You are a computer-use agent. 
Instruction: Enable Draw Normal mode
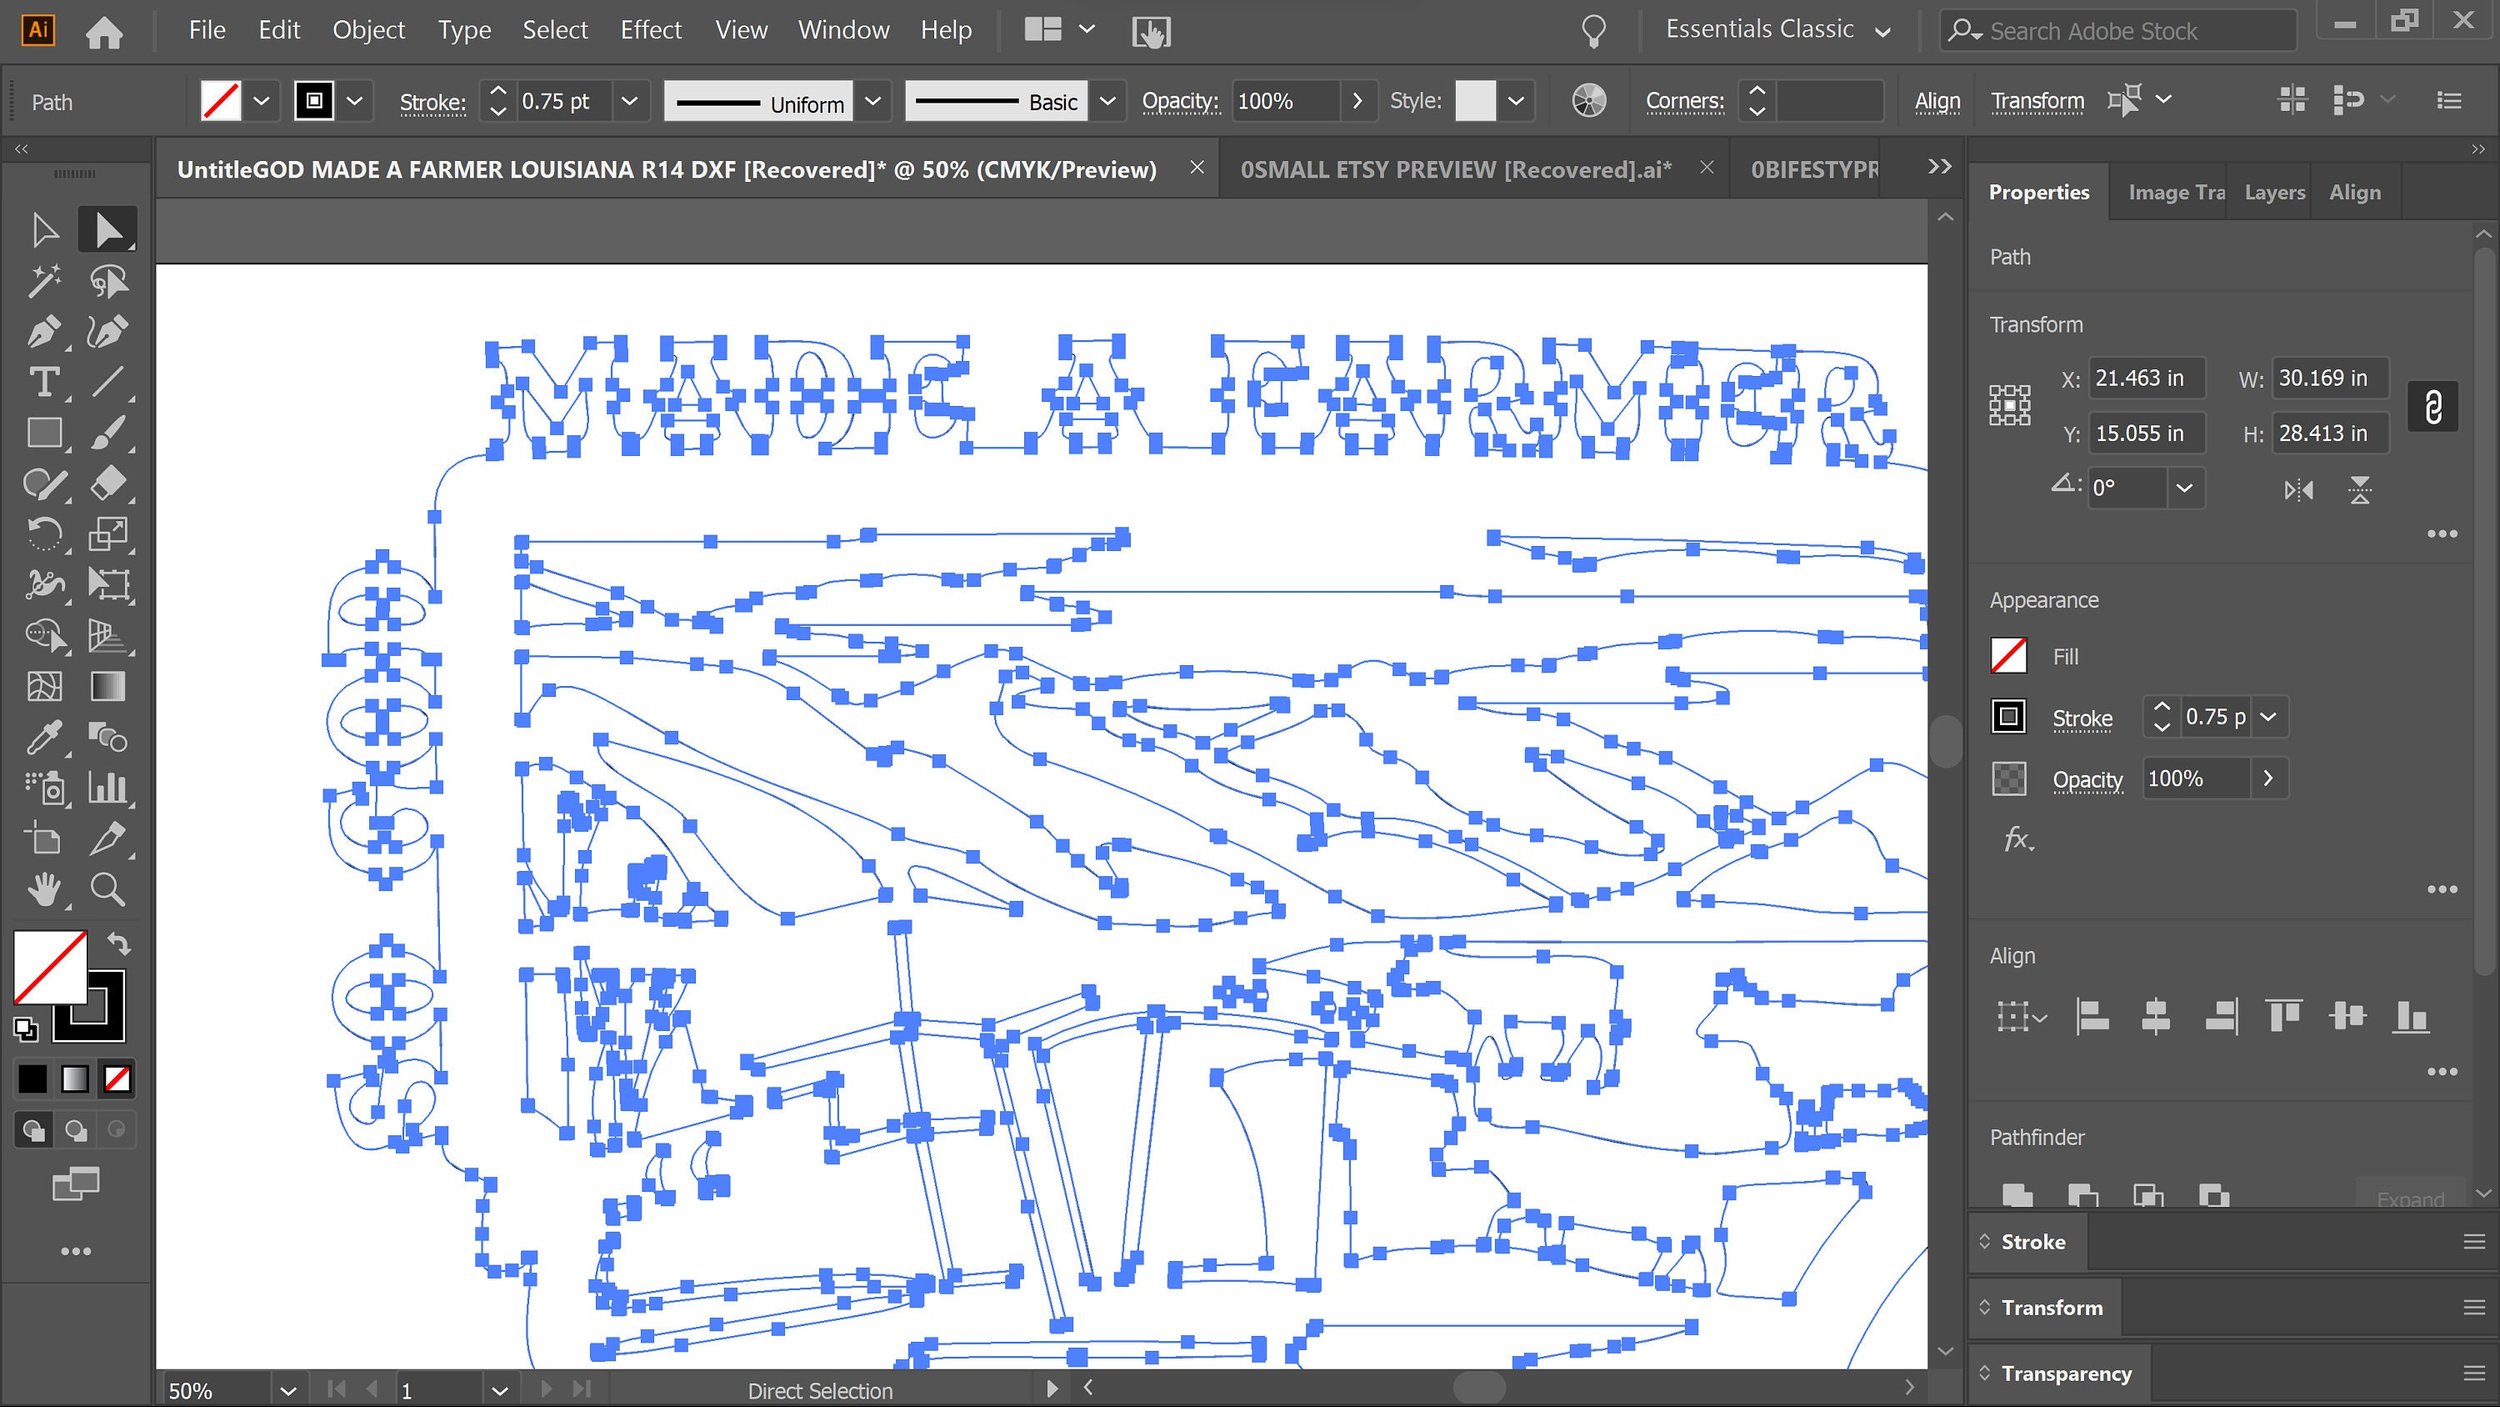click(33, 1130)
